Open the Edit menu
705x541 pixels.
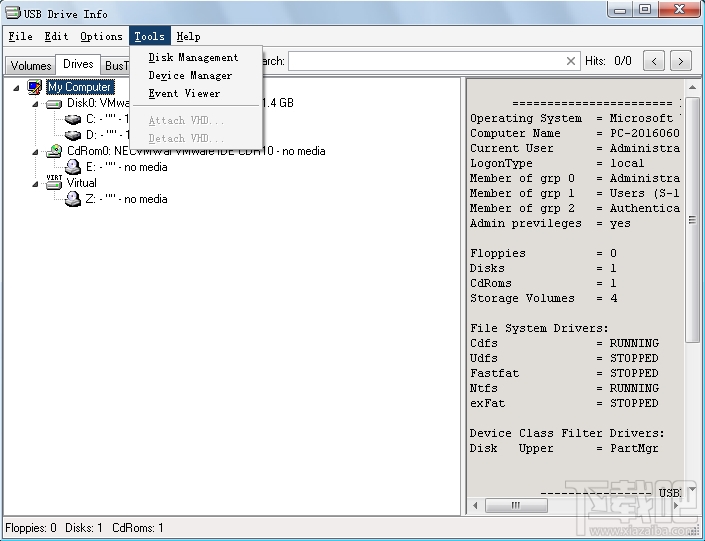pyautogui.click(x=56, y=36)
